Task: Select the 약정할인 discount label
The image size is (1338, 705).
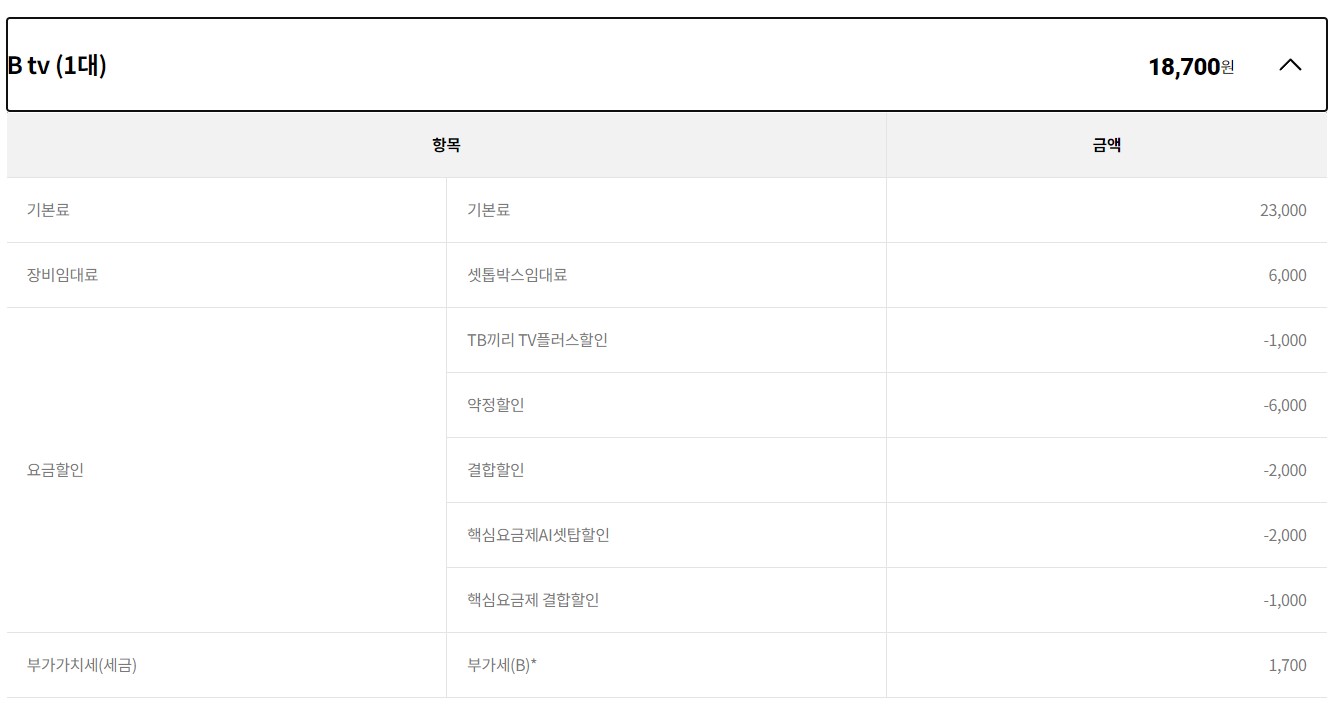Action: [496, 405]
